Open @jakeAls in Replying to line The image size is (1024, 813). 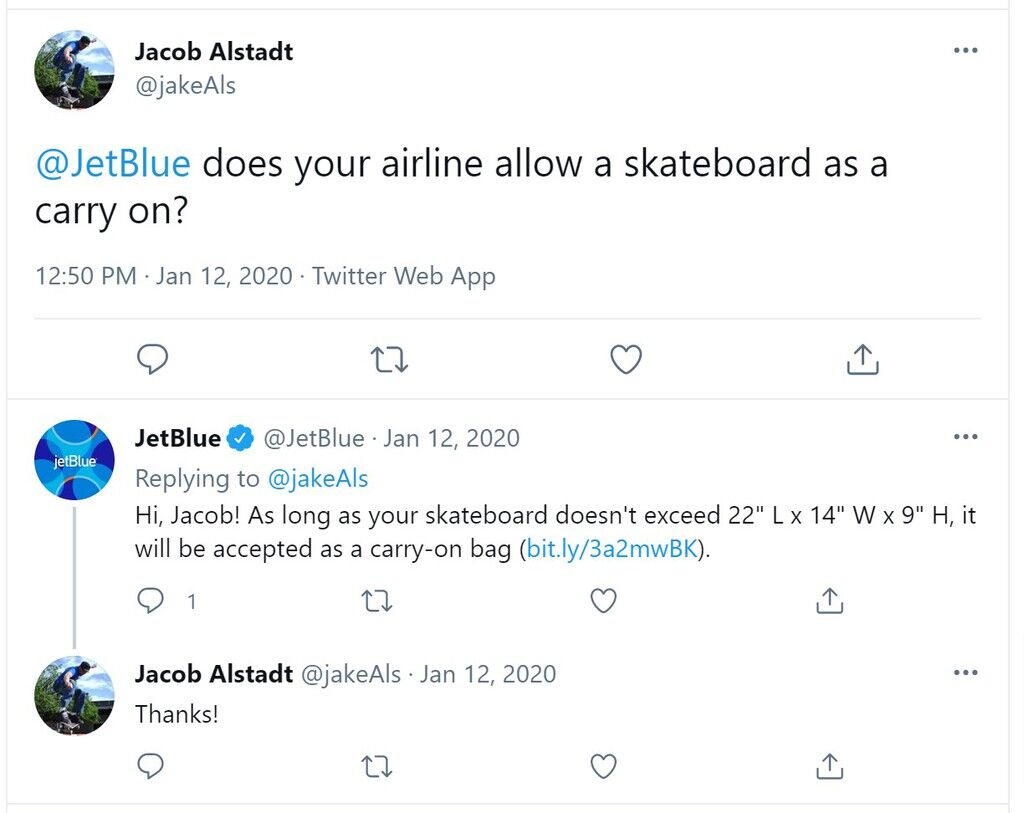[x=318, y=479]
